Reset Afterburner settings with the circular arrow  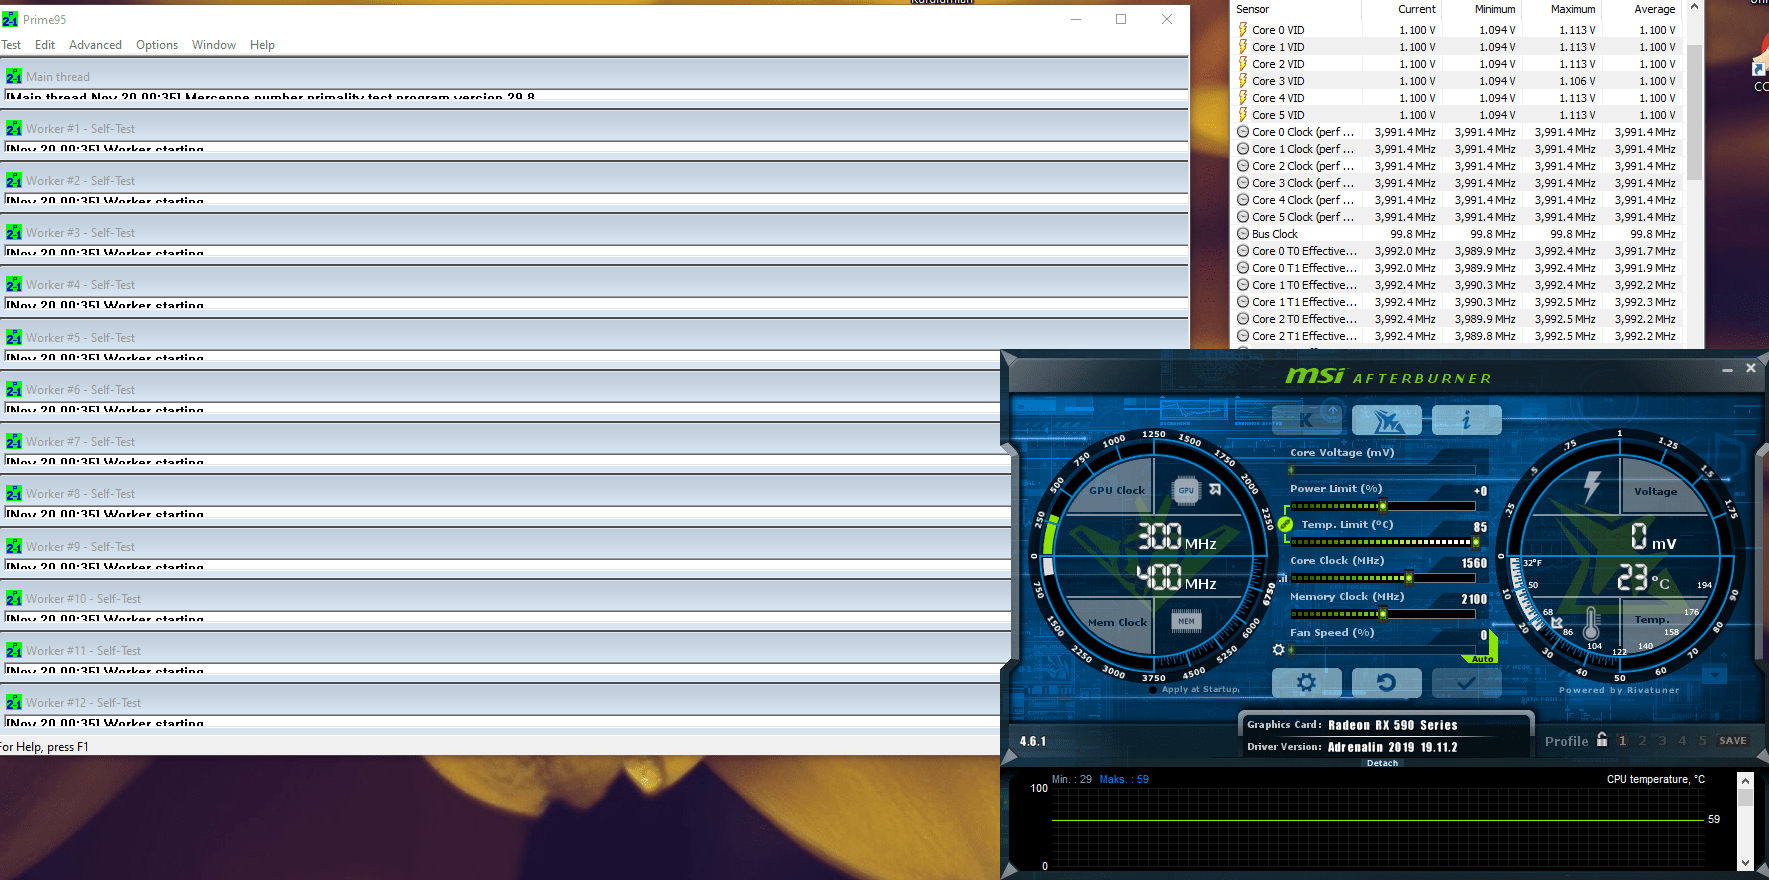point(1386,683)
